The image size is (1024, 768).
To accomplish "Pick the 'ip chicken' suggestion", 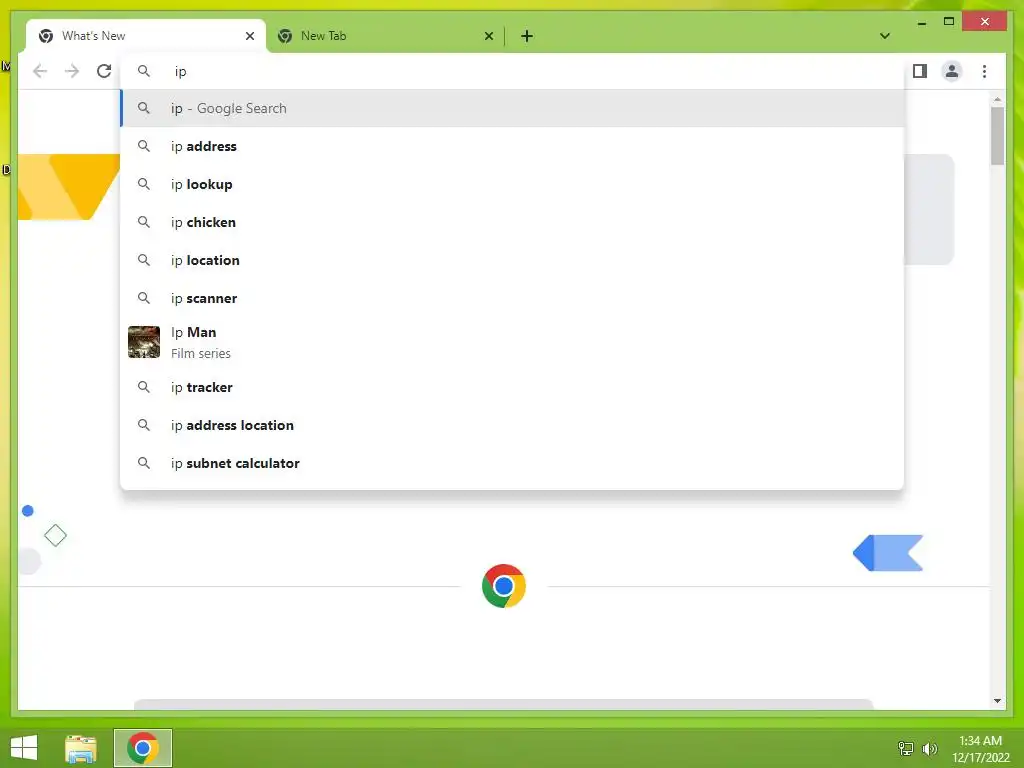I will tap(512, 222).
